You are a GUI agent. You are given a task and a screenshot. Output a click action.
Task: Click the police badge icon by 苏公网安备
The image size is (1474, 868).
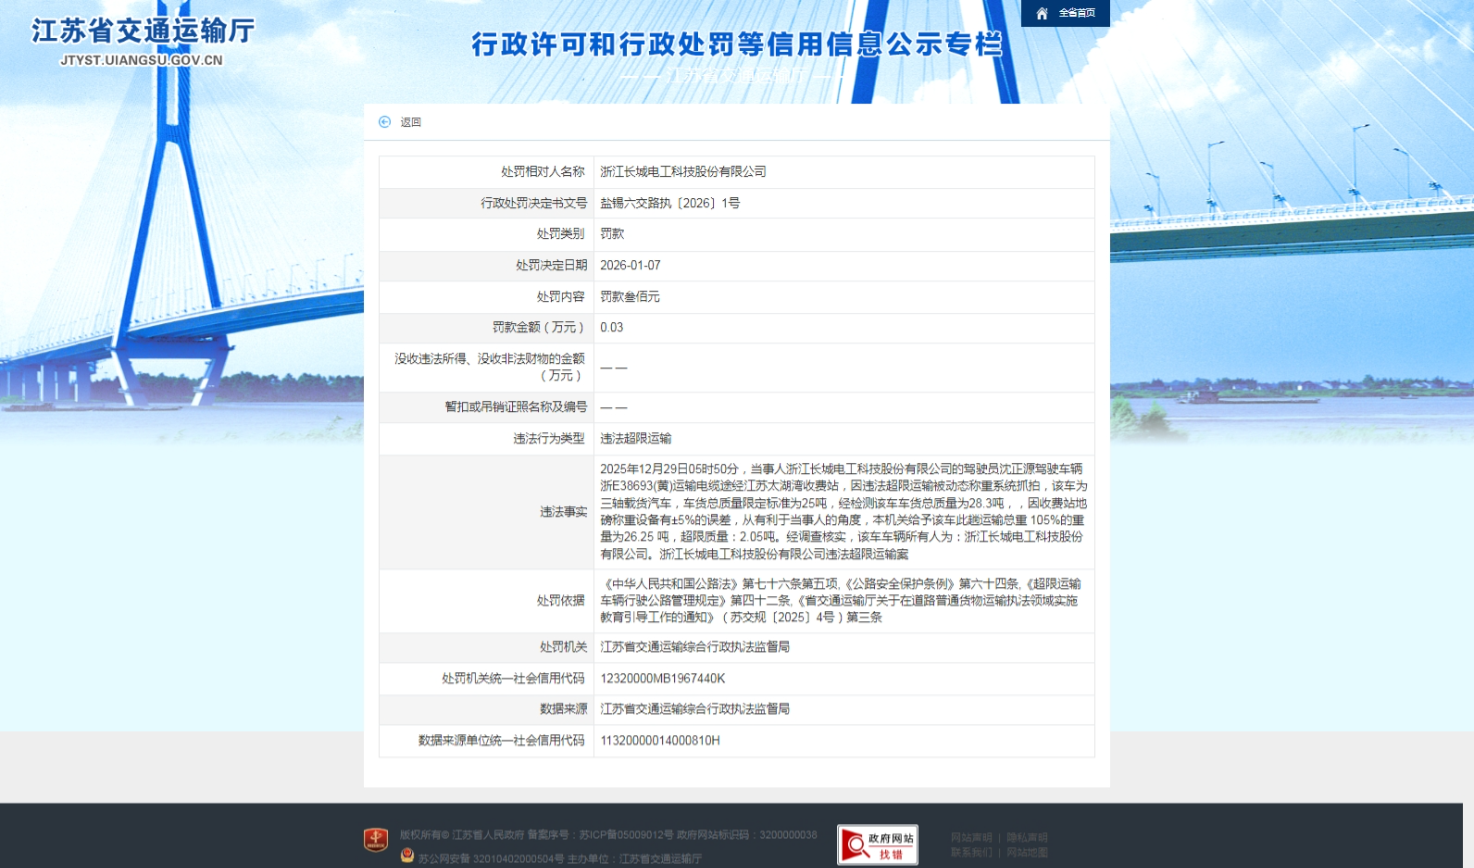407,856
